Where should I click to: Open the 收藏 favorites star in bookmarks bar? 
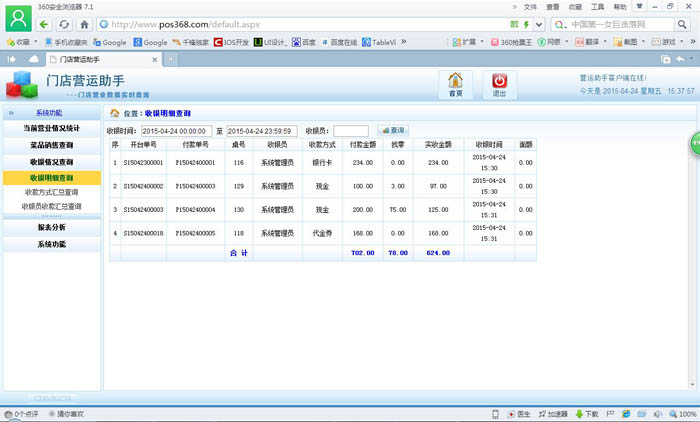[18, 42]
